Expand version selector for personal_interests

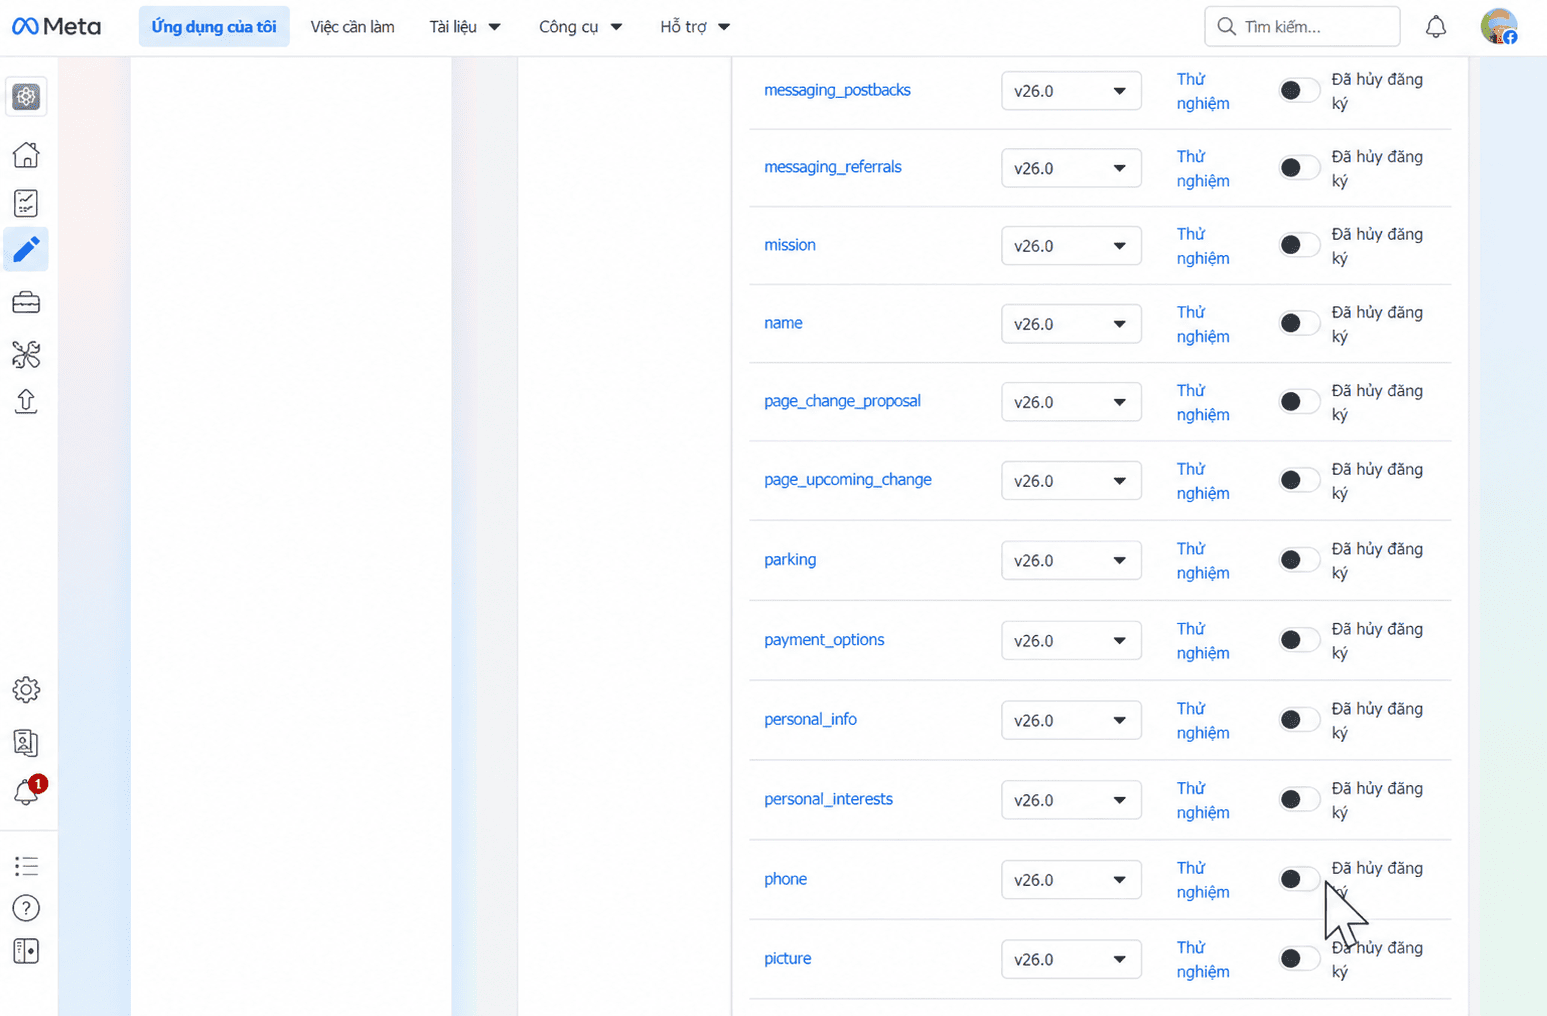pyautogui.click(x=1071, y=800)
